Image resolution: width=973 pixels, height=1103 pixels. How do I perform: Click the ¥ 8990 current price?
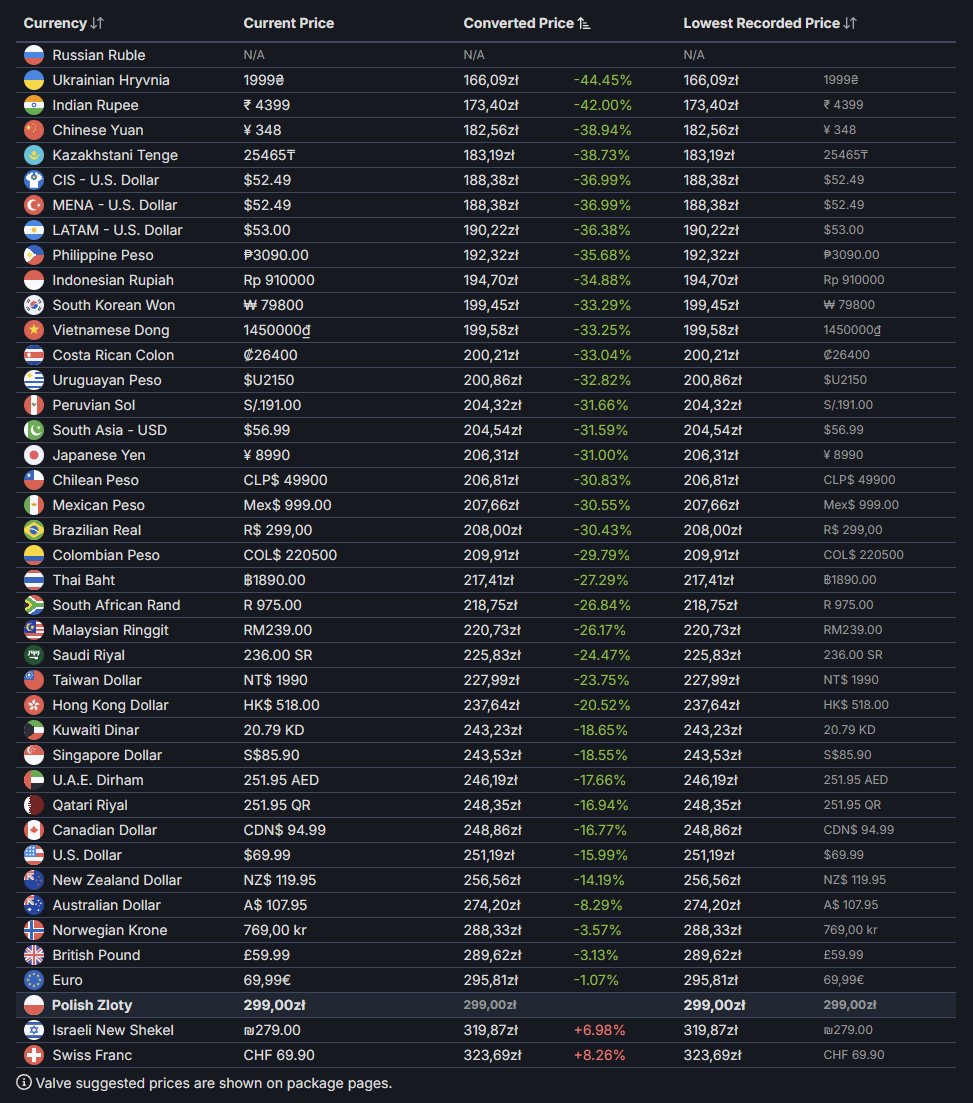click(x=267, y=455)
